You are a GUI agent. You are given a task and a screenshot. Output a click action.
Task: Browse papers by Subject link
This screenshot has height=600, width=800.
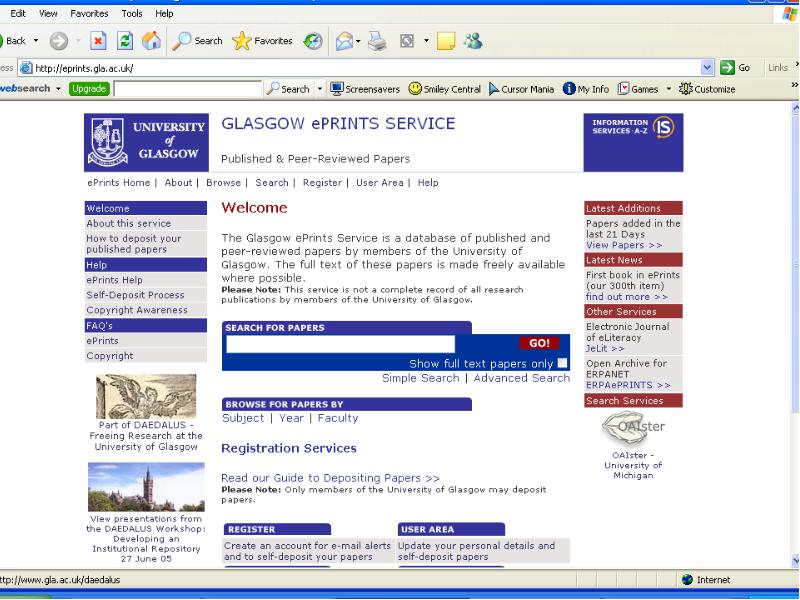(243, 418)
